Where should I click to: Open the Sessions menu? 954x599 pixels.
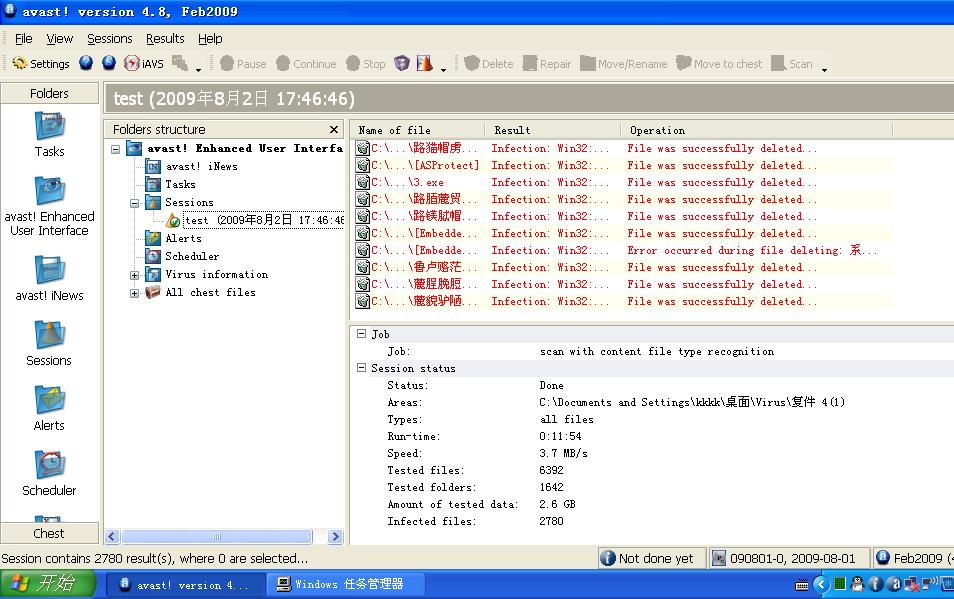109,38
